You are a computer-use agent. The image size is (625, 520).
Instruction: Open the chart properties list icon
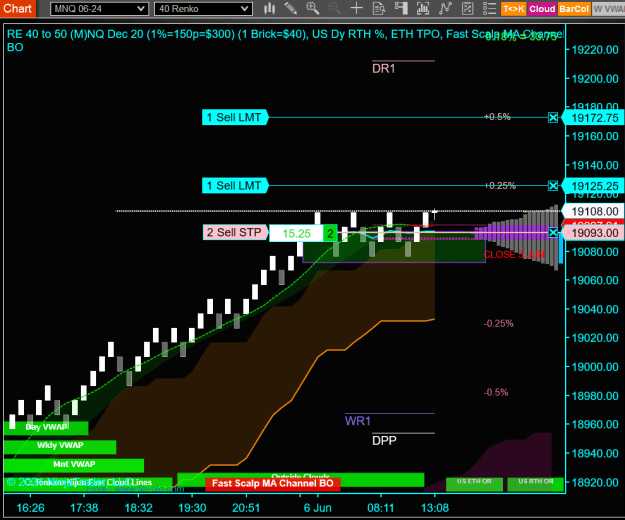[x=489, y=8]
